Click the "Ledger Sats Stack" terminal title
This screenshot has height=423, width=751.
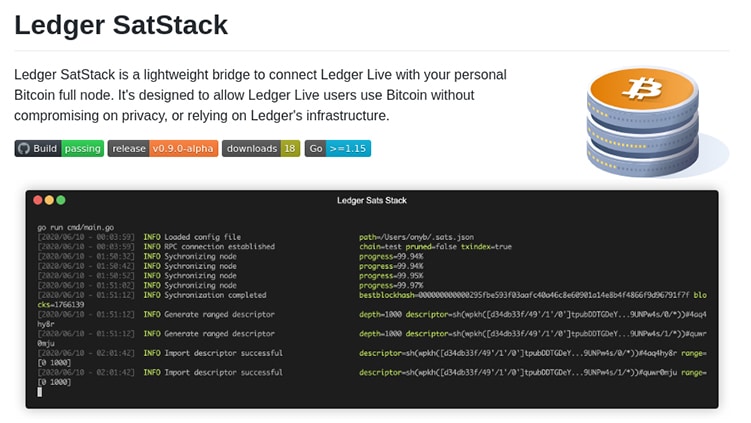(x=371, y=201)
